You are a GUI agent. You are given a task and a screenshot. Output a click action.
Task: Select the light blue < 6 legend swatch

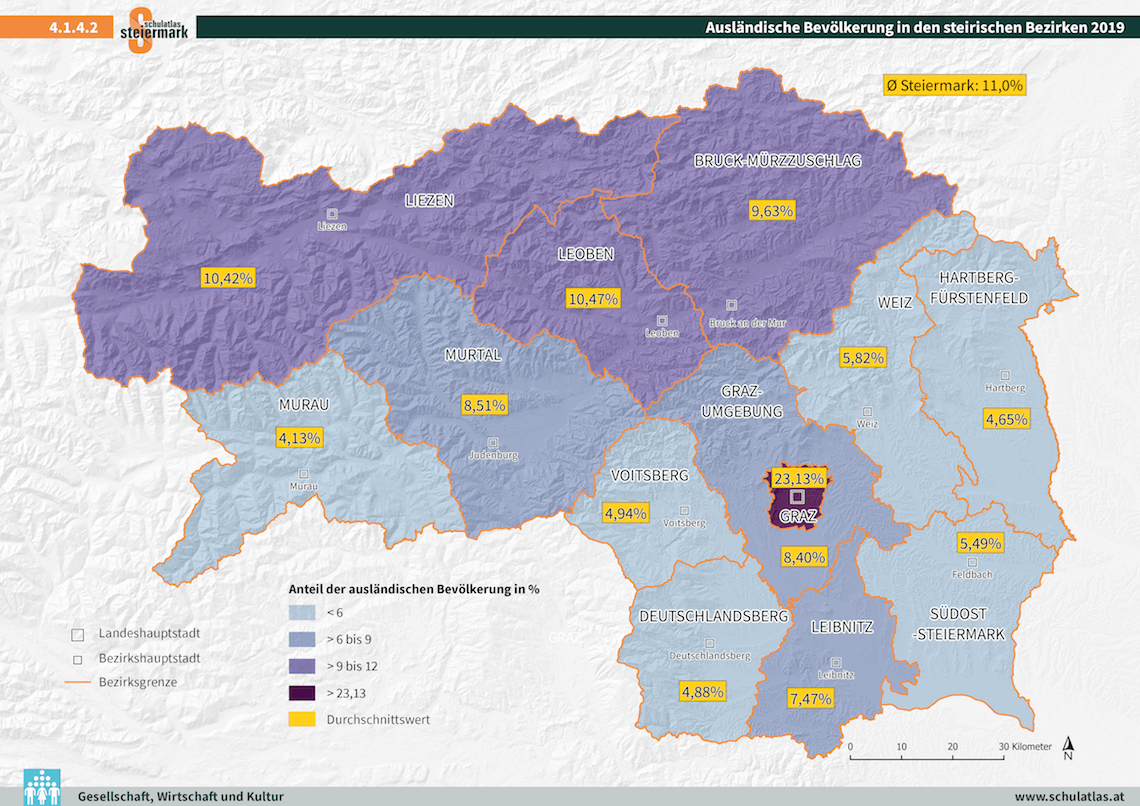(x=302, y=612)
